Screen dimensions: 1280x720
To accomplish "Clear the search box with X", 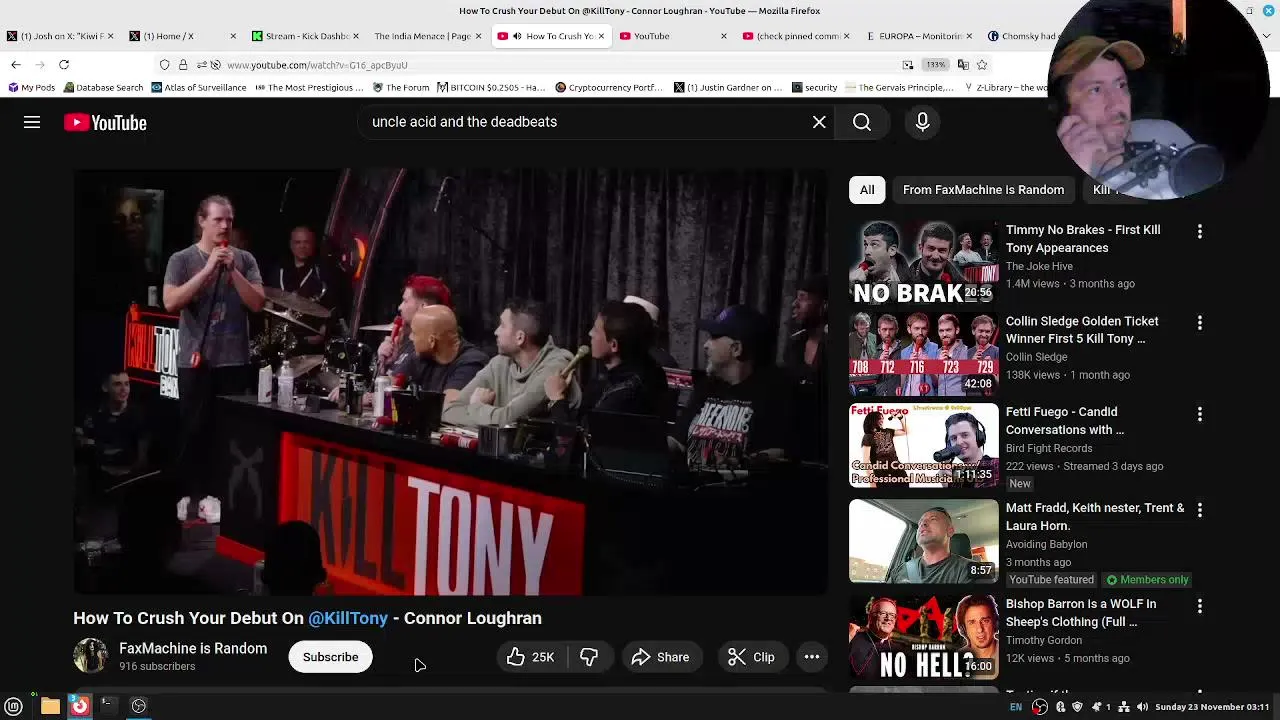I will [x=819, y=122].
